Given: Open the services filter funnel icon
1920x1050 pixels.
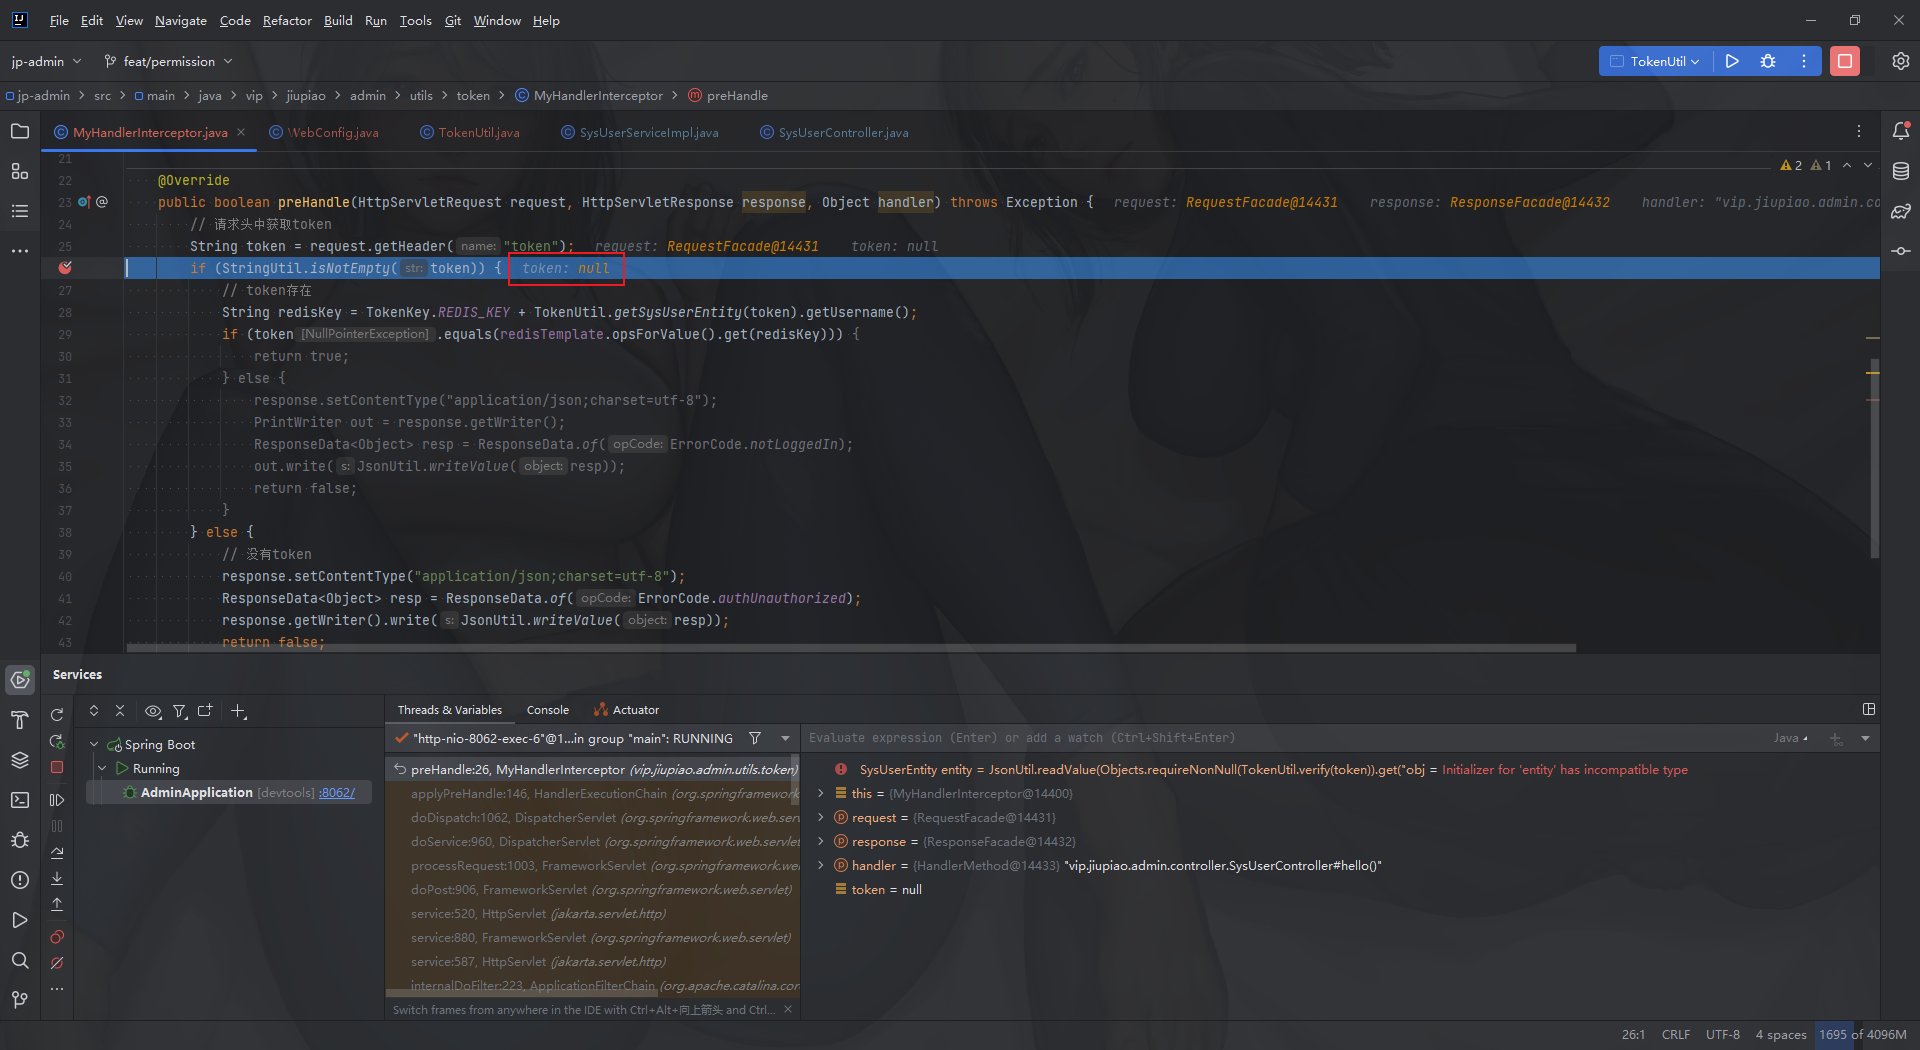Looking at the screenshot, I should tap(180, 711).
